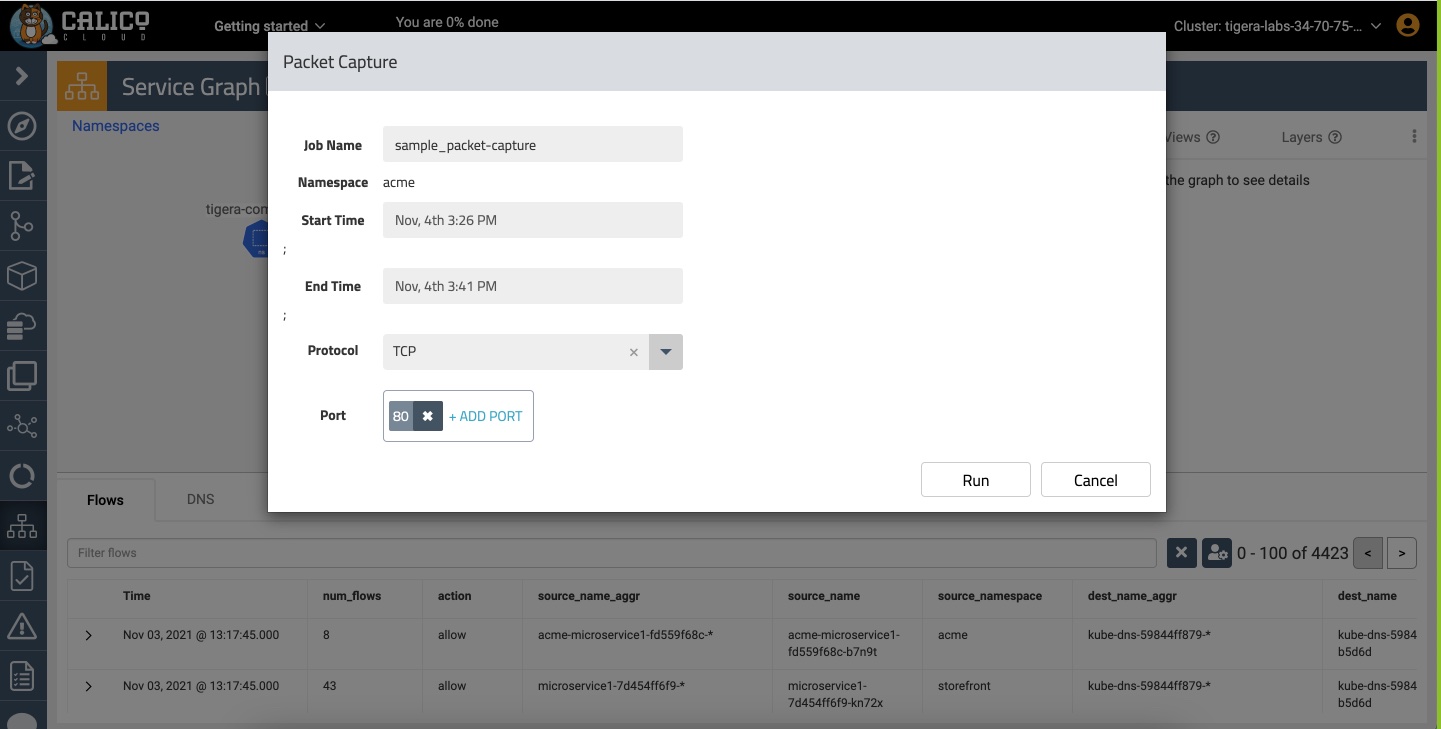1441x729 pixels.
Task: Click the Layers help icon
Action: [x=1334, y=137]
